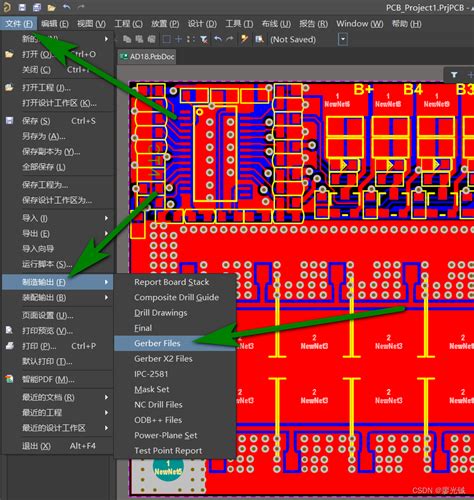The height and width of the screenshot is (500, 474).
Task: Expand the 最近的设计工作区 submenu arrow
Action: (x=106, y=428)
